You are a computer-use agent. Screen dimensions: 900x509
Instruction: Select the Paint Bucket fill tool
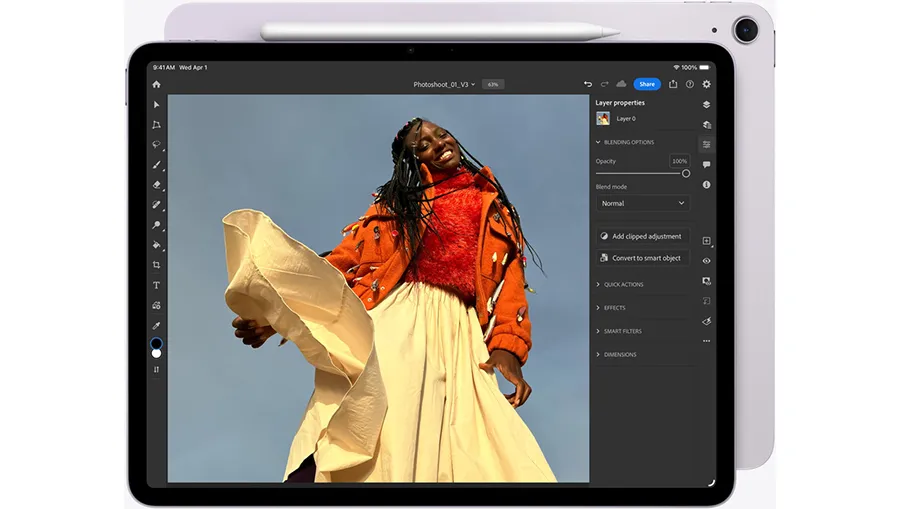pos(156,245)
